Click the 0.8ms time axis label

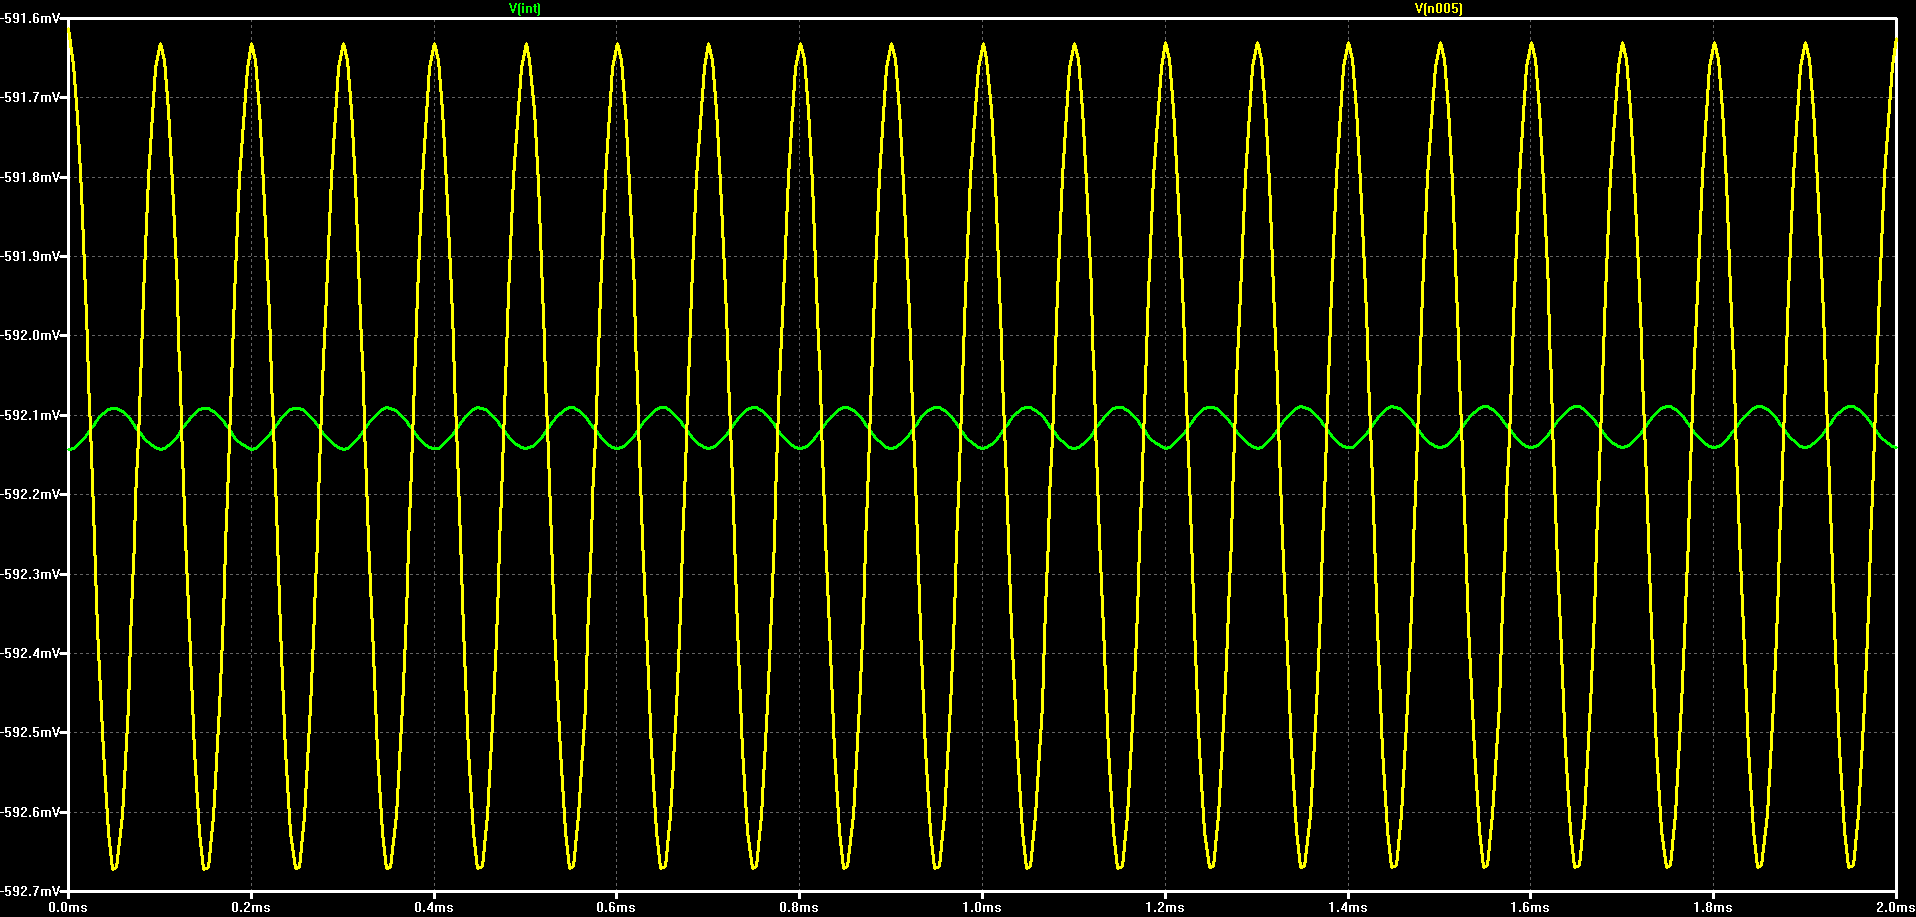[x=799, y=908]
